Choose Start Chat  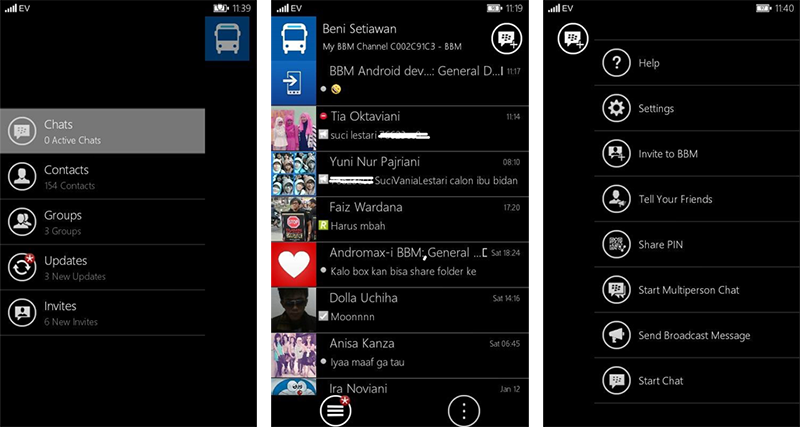pyautogui.click(x=697, y=381)
